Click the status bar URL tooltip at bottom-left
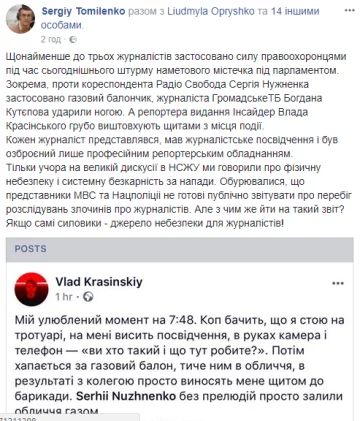This screenshot has width=360, height=421. [69, 418]
